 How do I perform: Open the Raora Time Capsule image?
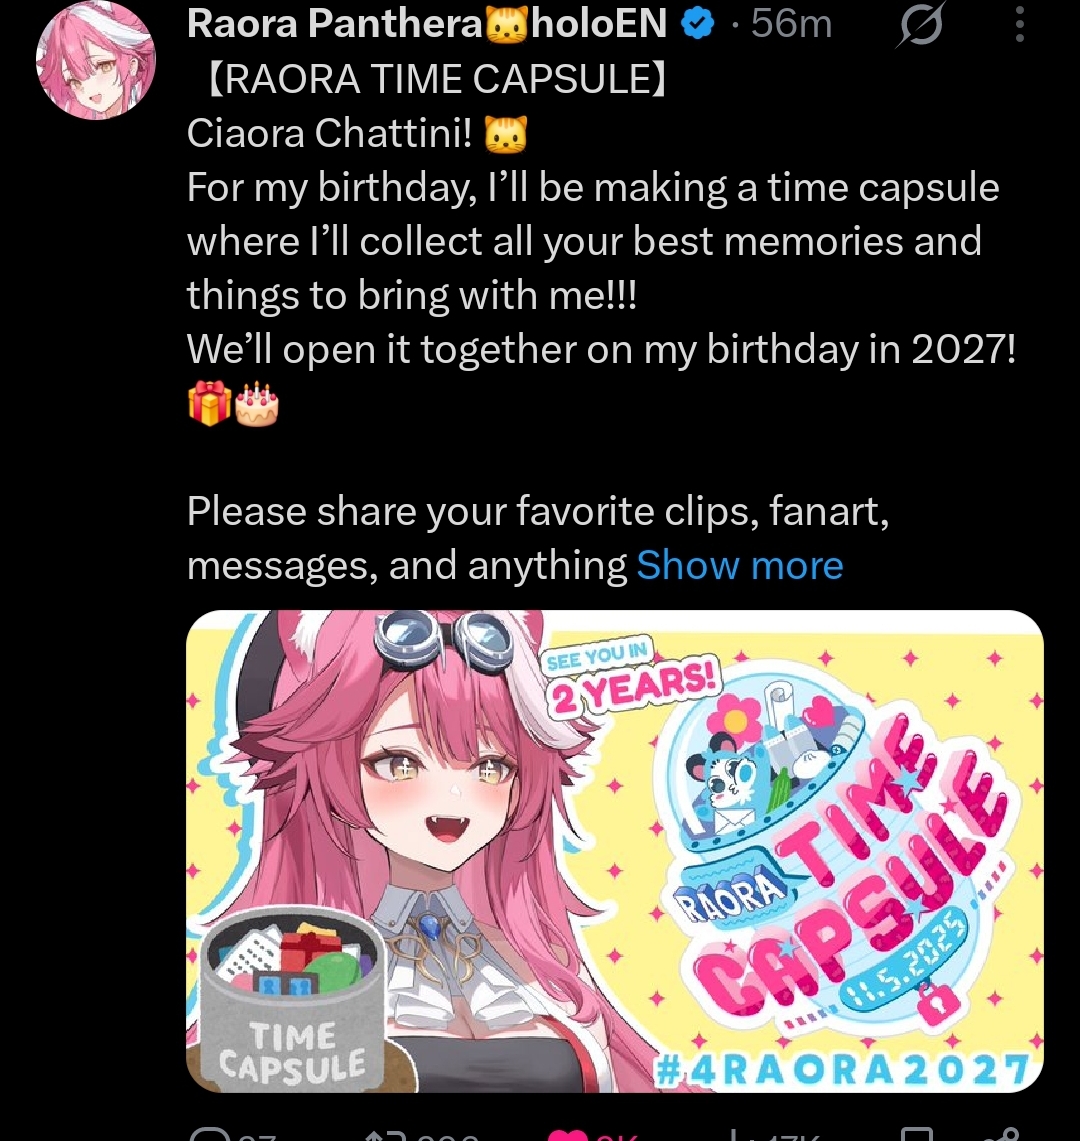click(615, 851)
